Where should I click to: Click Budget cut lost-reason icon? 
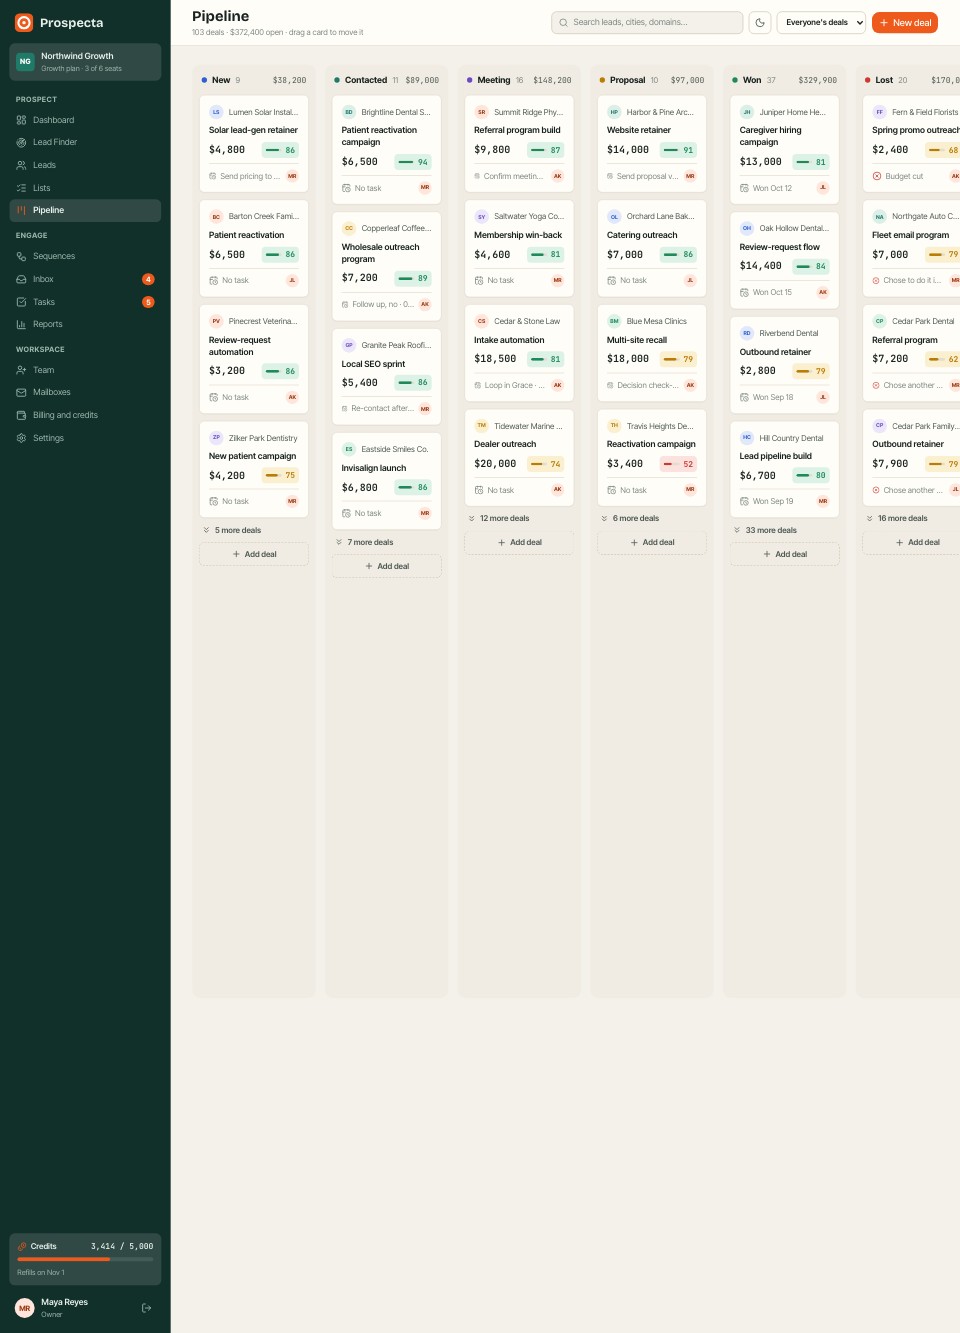877,176
